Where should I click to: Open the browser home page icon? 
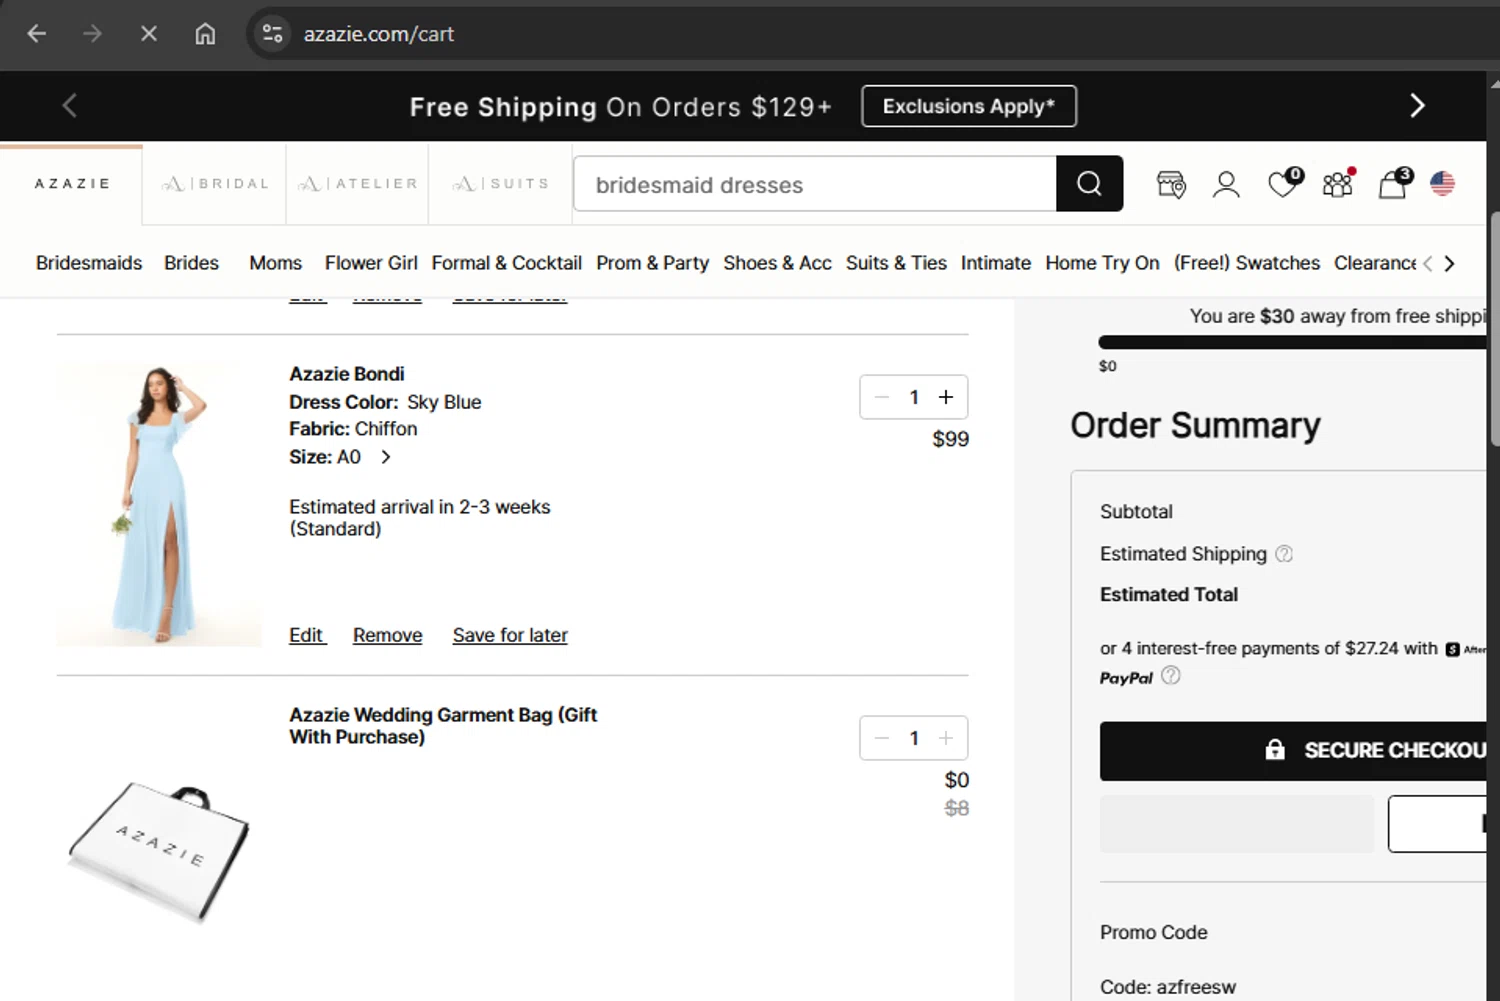pyautogui.click(x=205, y=34)
